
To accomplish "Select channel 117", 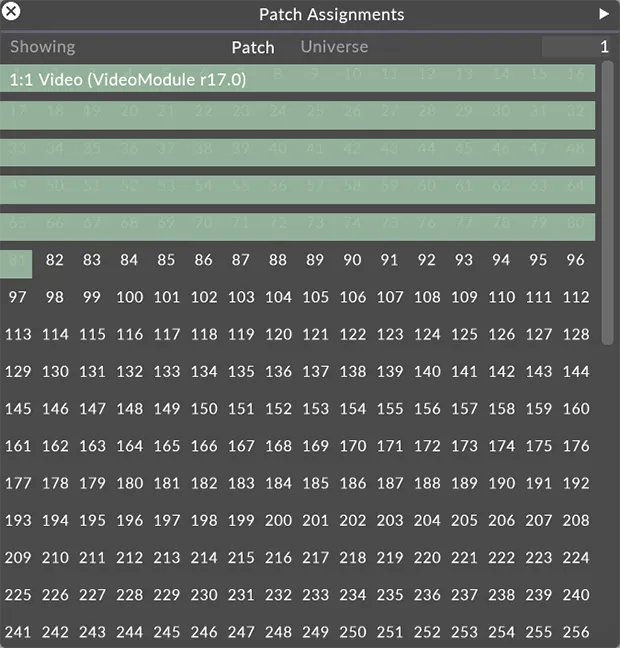I will click(x=167, y=334).
